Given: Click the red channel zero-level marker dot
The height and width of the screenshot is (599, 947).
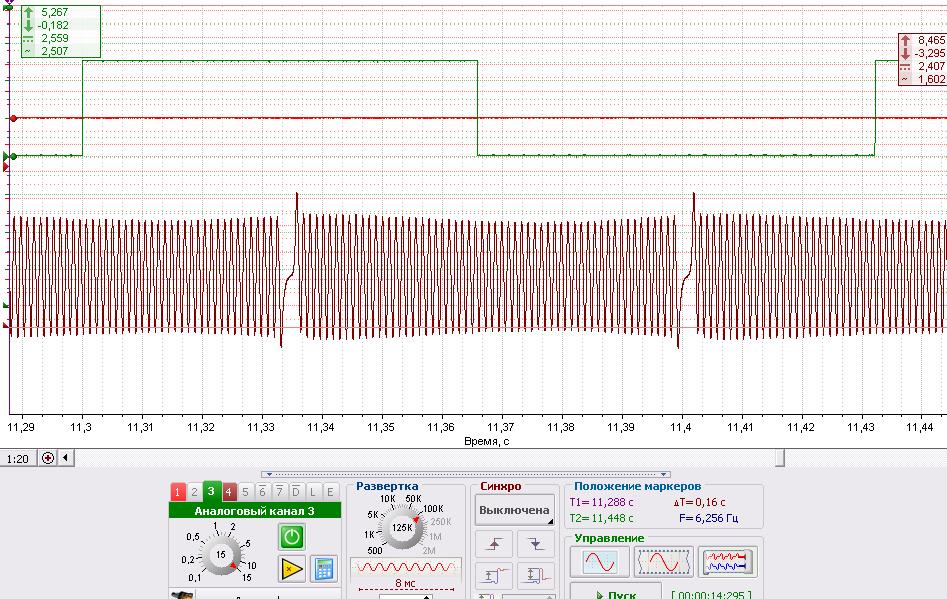Looking at the screenshot, I should (x=13, y=118).
